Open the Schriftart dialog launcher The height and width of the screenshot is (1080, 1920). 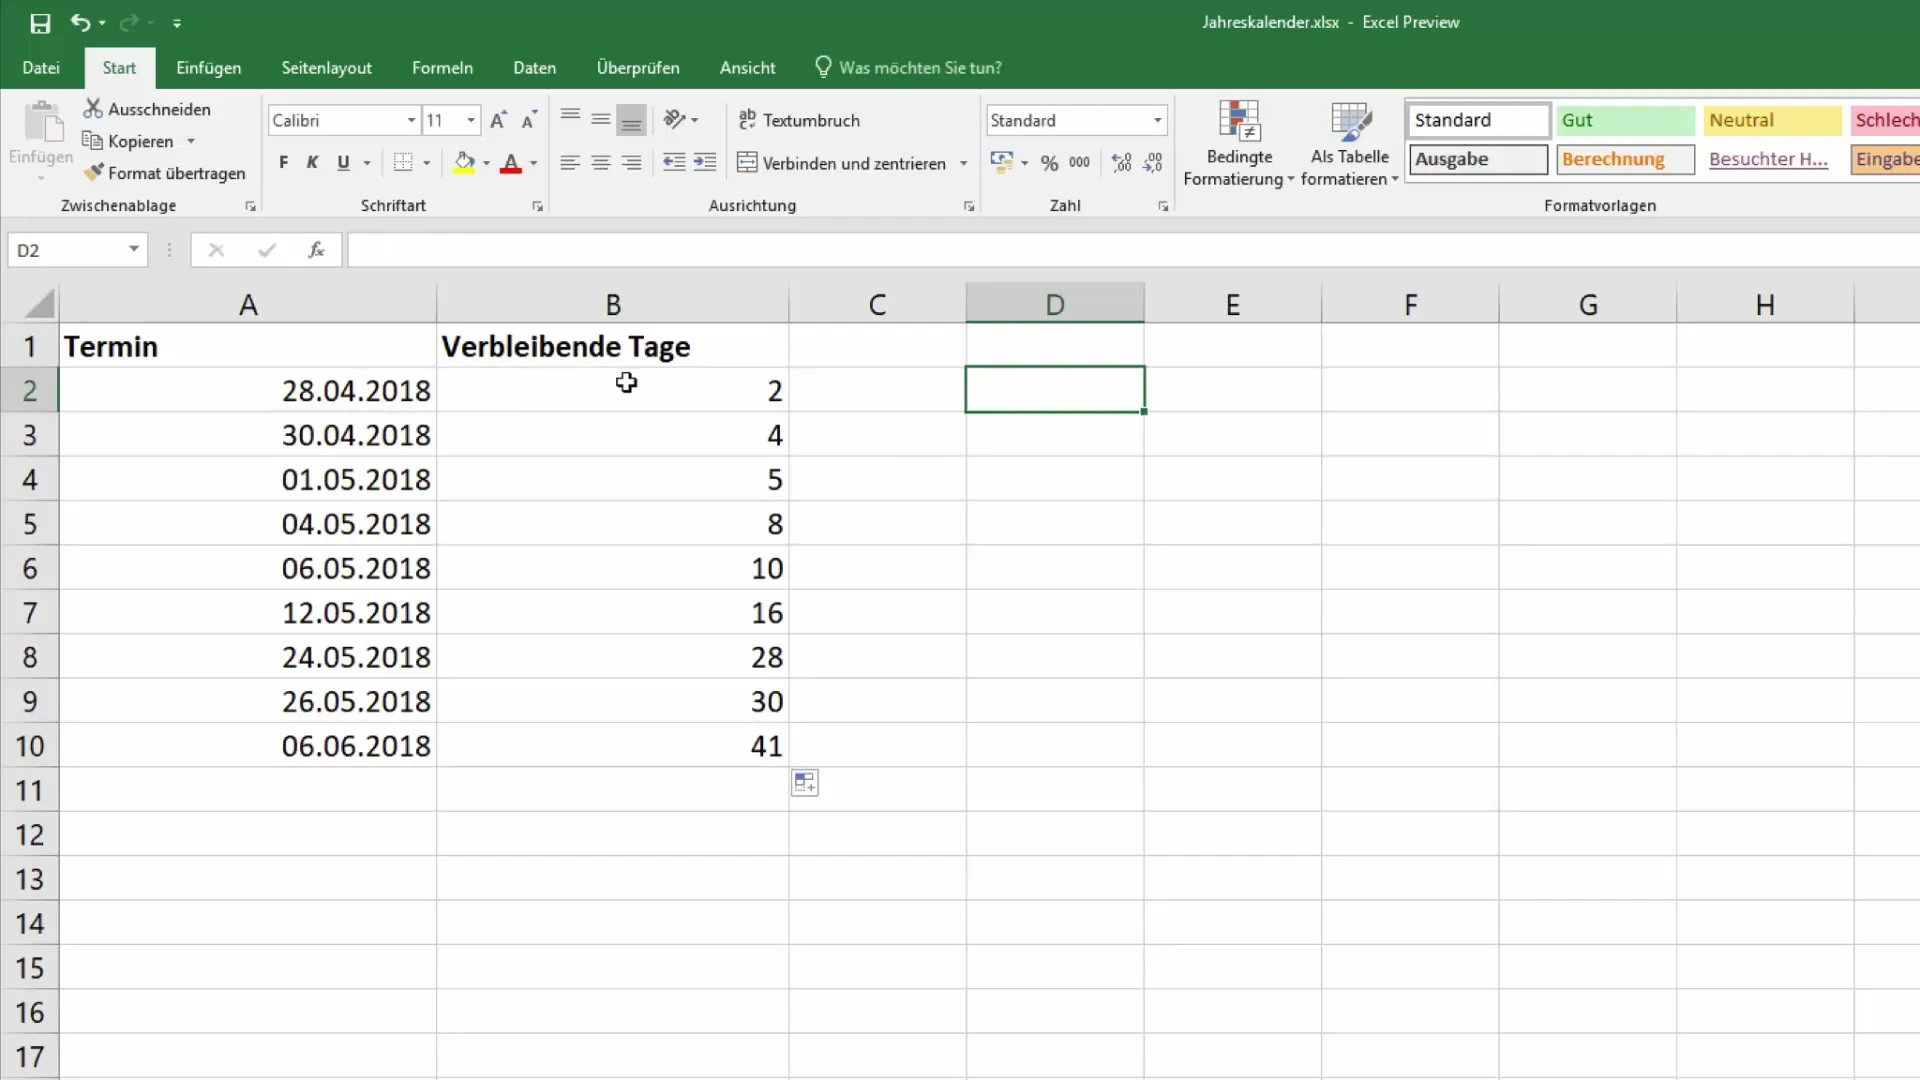click(x=538, y=206)
